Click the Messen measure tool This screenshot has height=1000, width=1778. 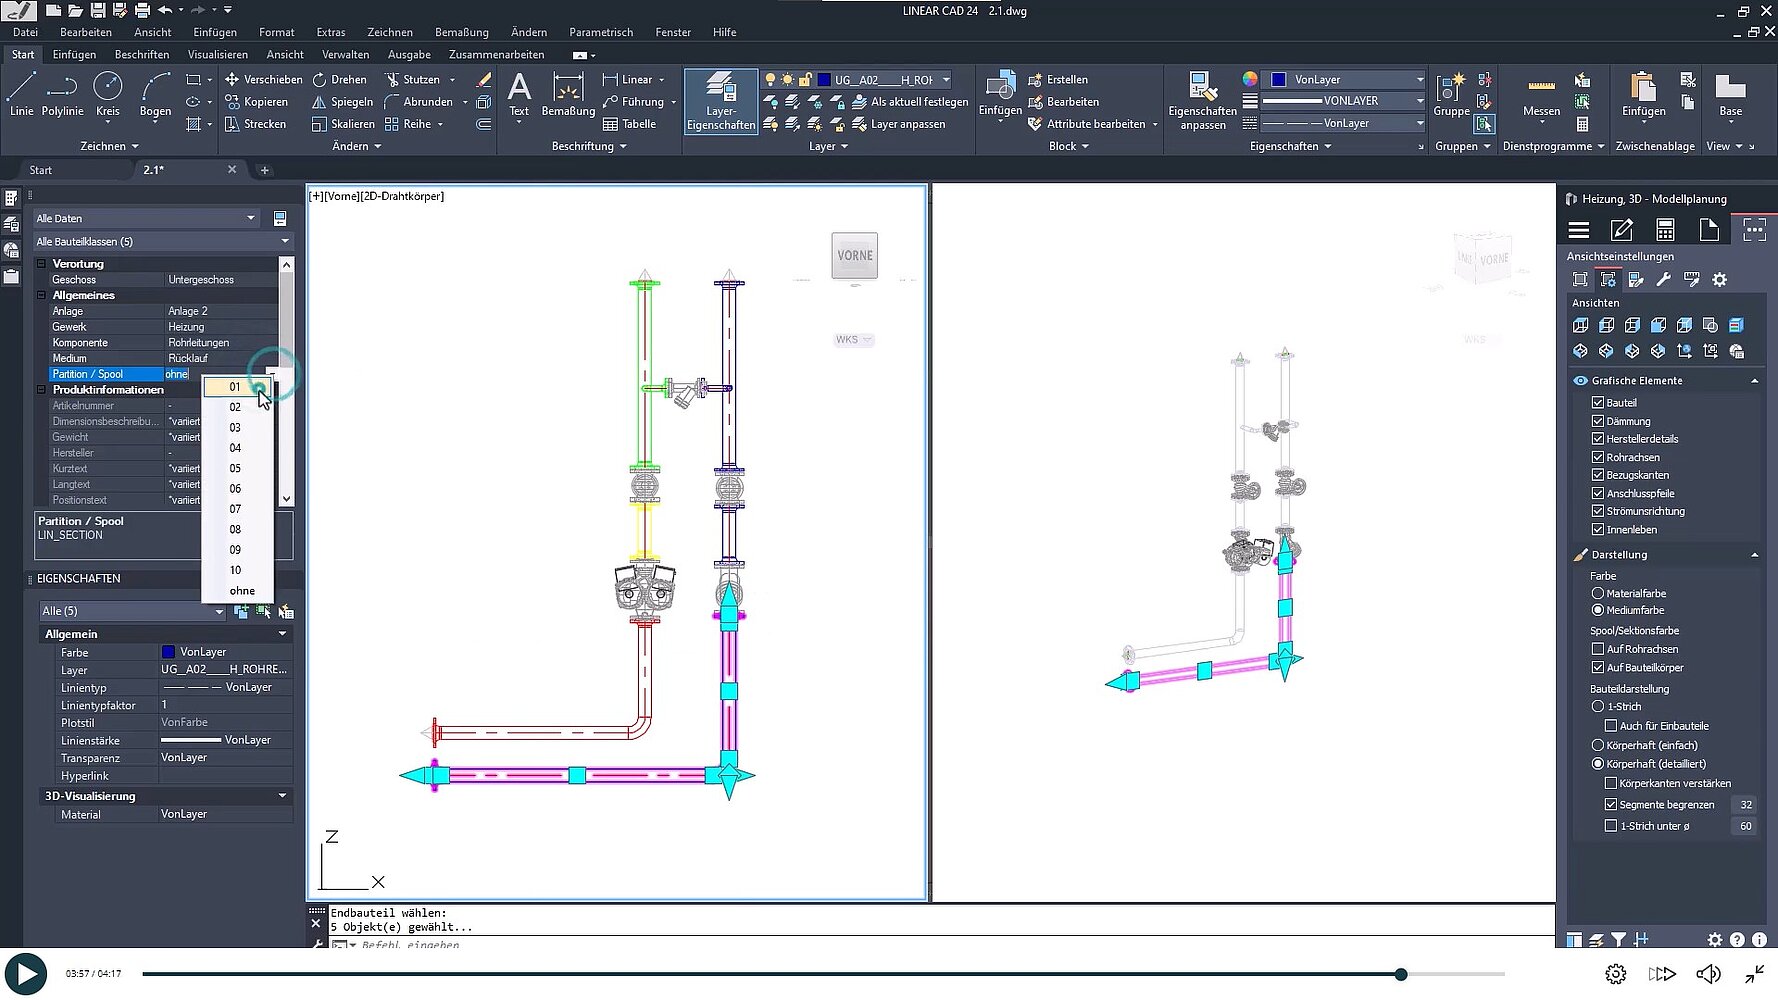coord(1541,95)
